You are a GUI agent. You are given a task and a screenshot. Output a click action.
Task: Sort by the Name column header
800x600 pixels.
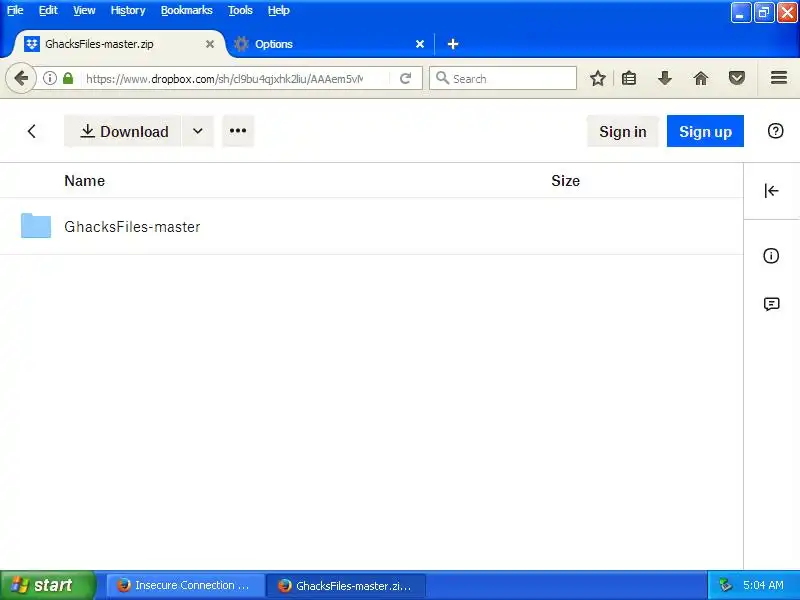(85, 181)
